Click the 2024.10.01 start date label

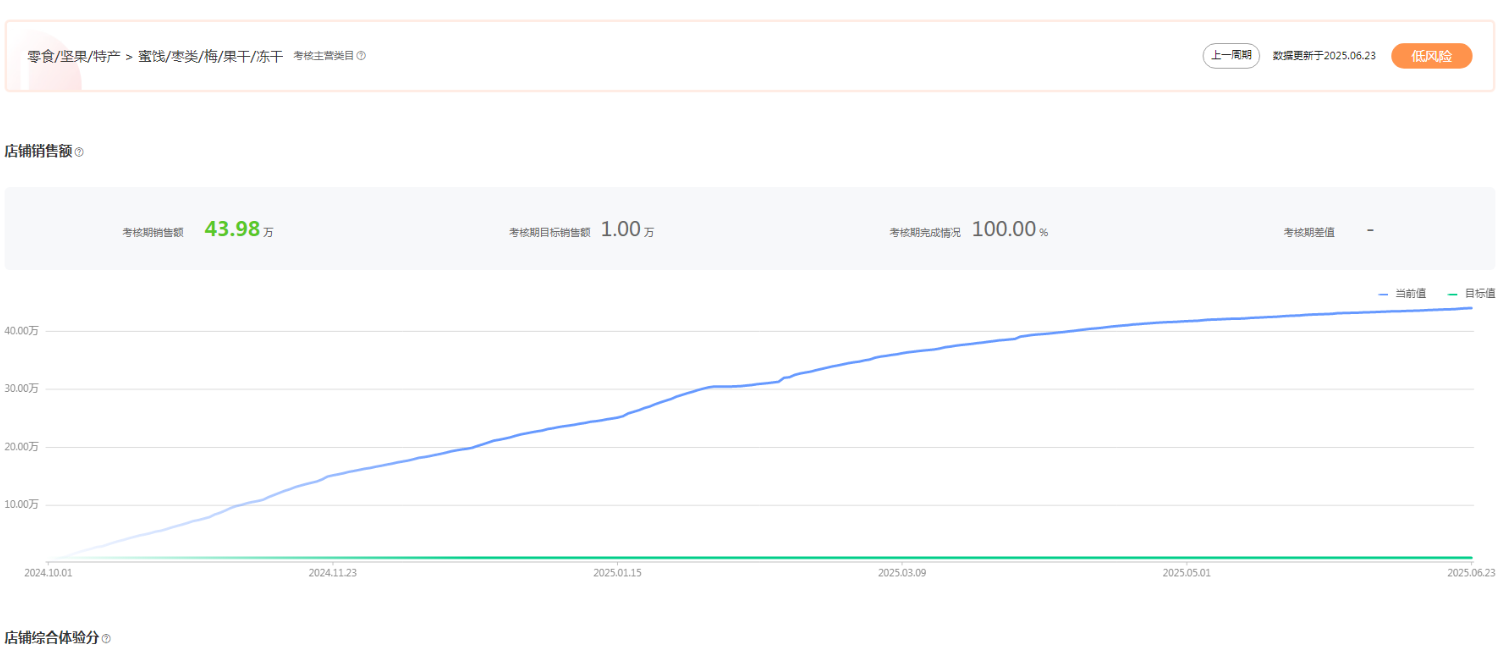pos(48,573)
